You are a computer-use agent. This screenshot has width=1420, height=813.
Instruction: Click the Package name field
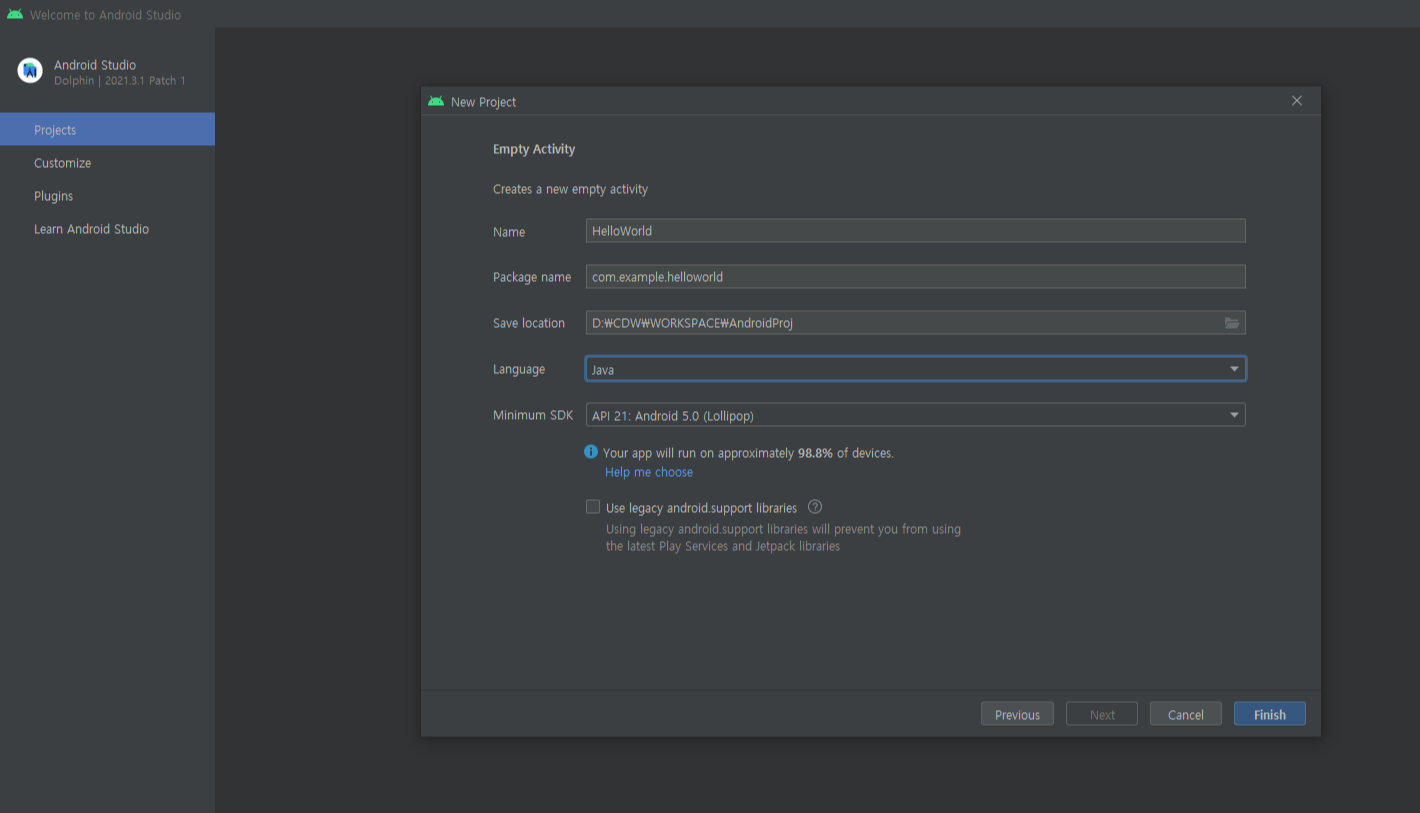point(915,277)
